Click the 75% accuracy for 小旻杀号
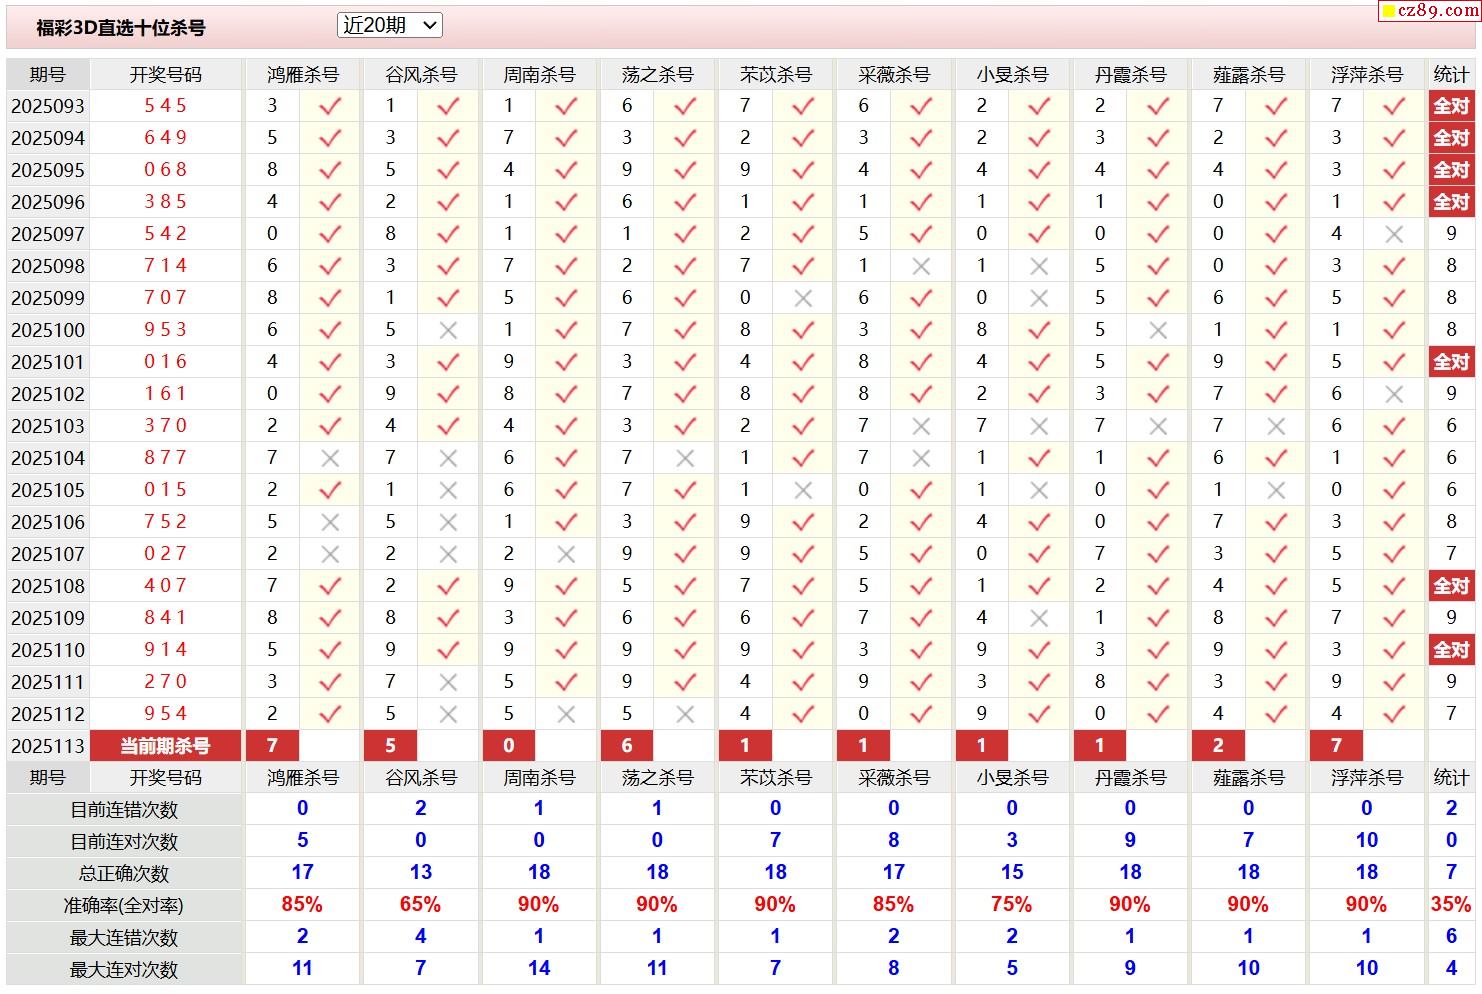The width and height of the screenshot is (1482, 994). pos(1011,905)
